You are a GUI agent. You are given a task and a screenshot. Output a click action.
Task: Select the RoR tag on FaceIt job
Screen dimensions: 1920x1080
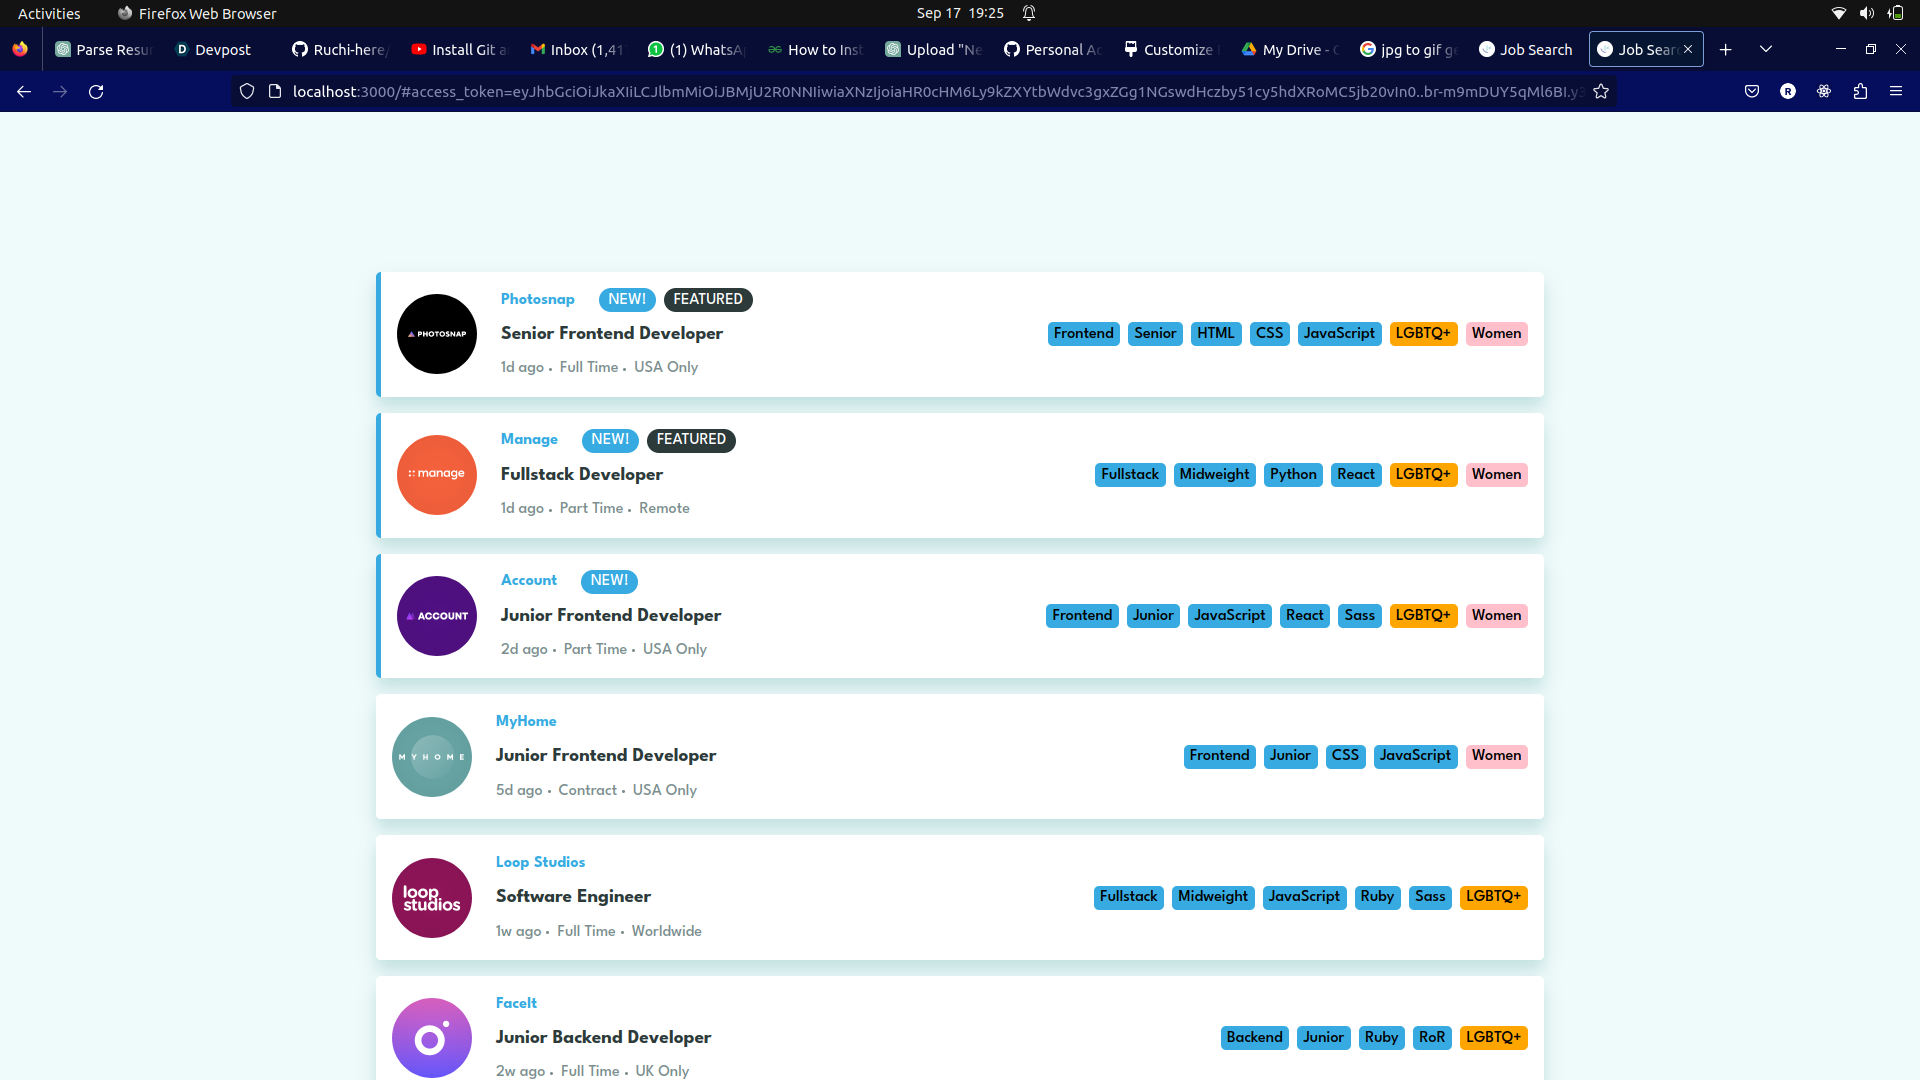click(1431, 1038)
